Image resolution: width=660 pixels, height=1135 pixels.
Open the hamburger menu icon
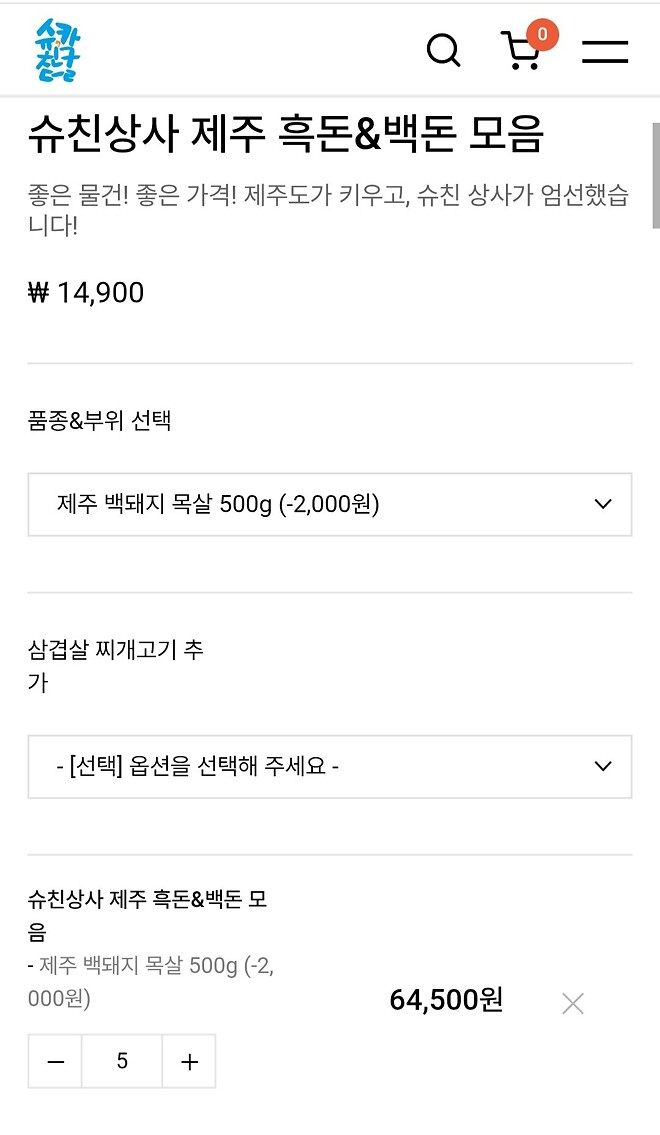pos(605,52)
